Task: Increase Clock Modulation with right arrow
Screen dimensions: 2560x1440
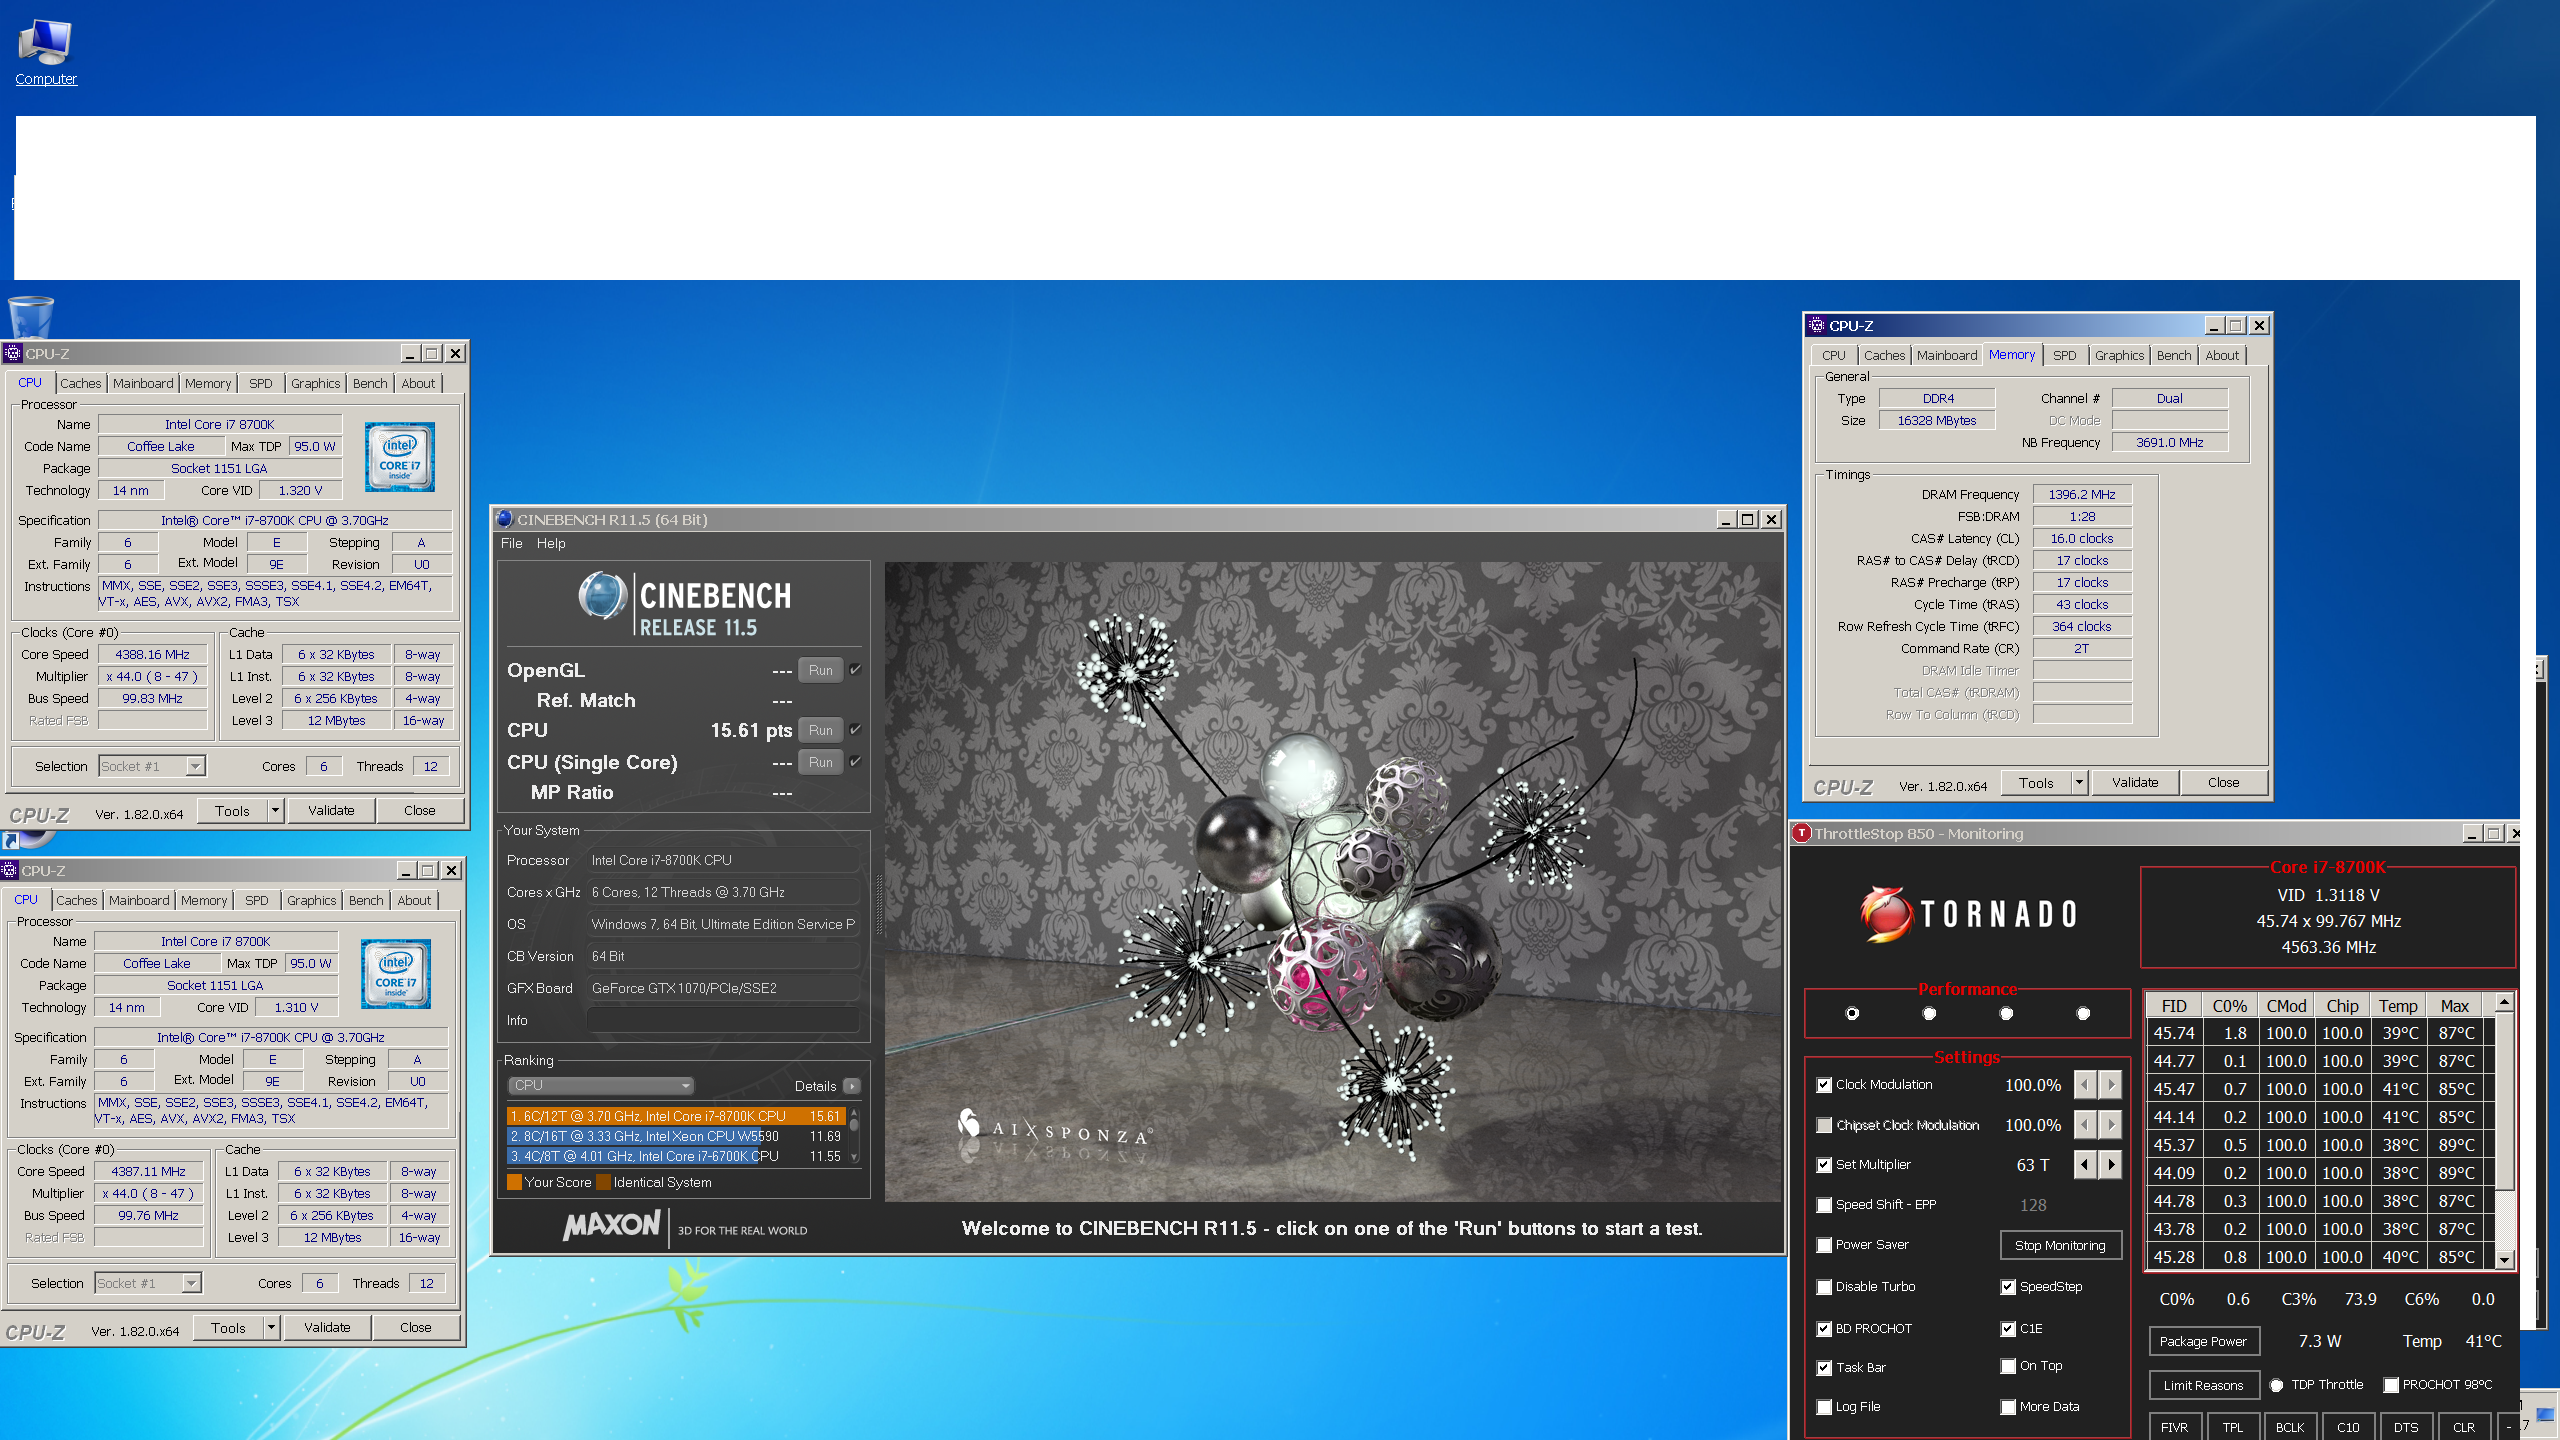Action: pyautogui.click(x=2111, y=1085)
